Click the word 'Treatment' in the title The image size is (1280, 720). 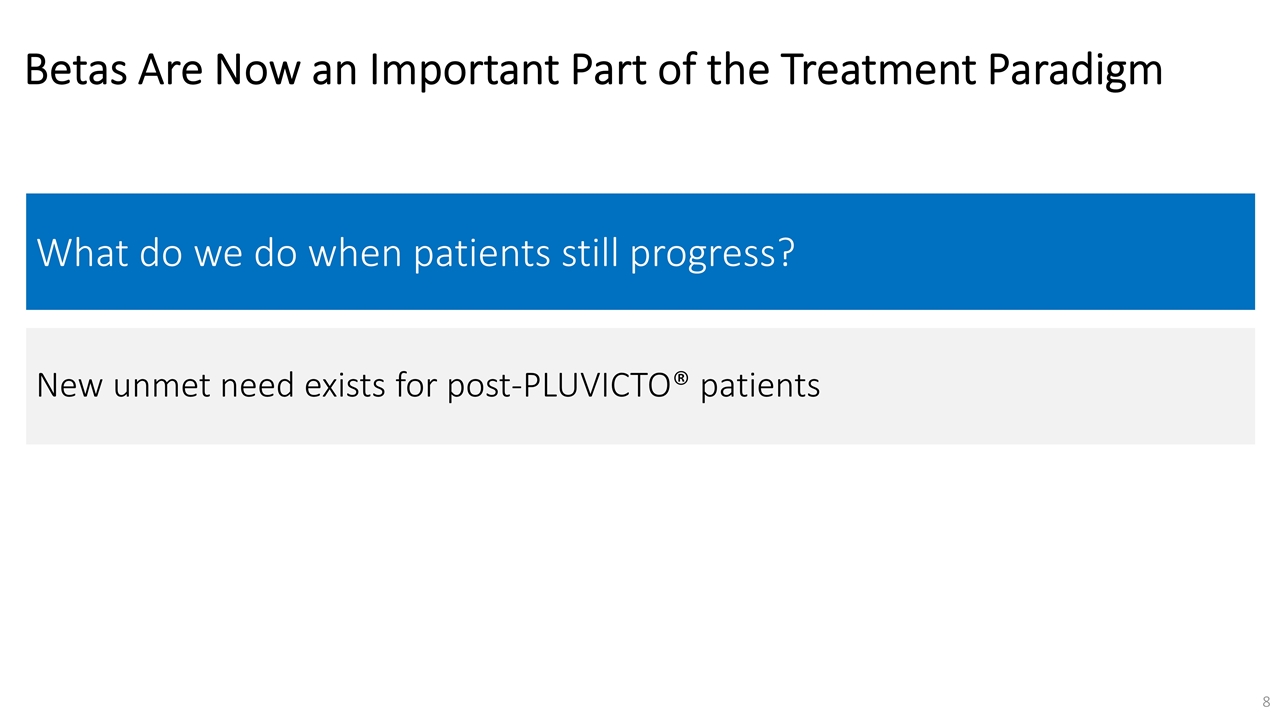tap(874, 71)
